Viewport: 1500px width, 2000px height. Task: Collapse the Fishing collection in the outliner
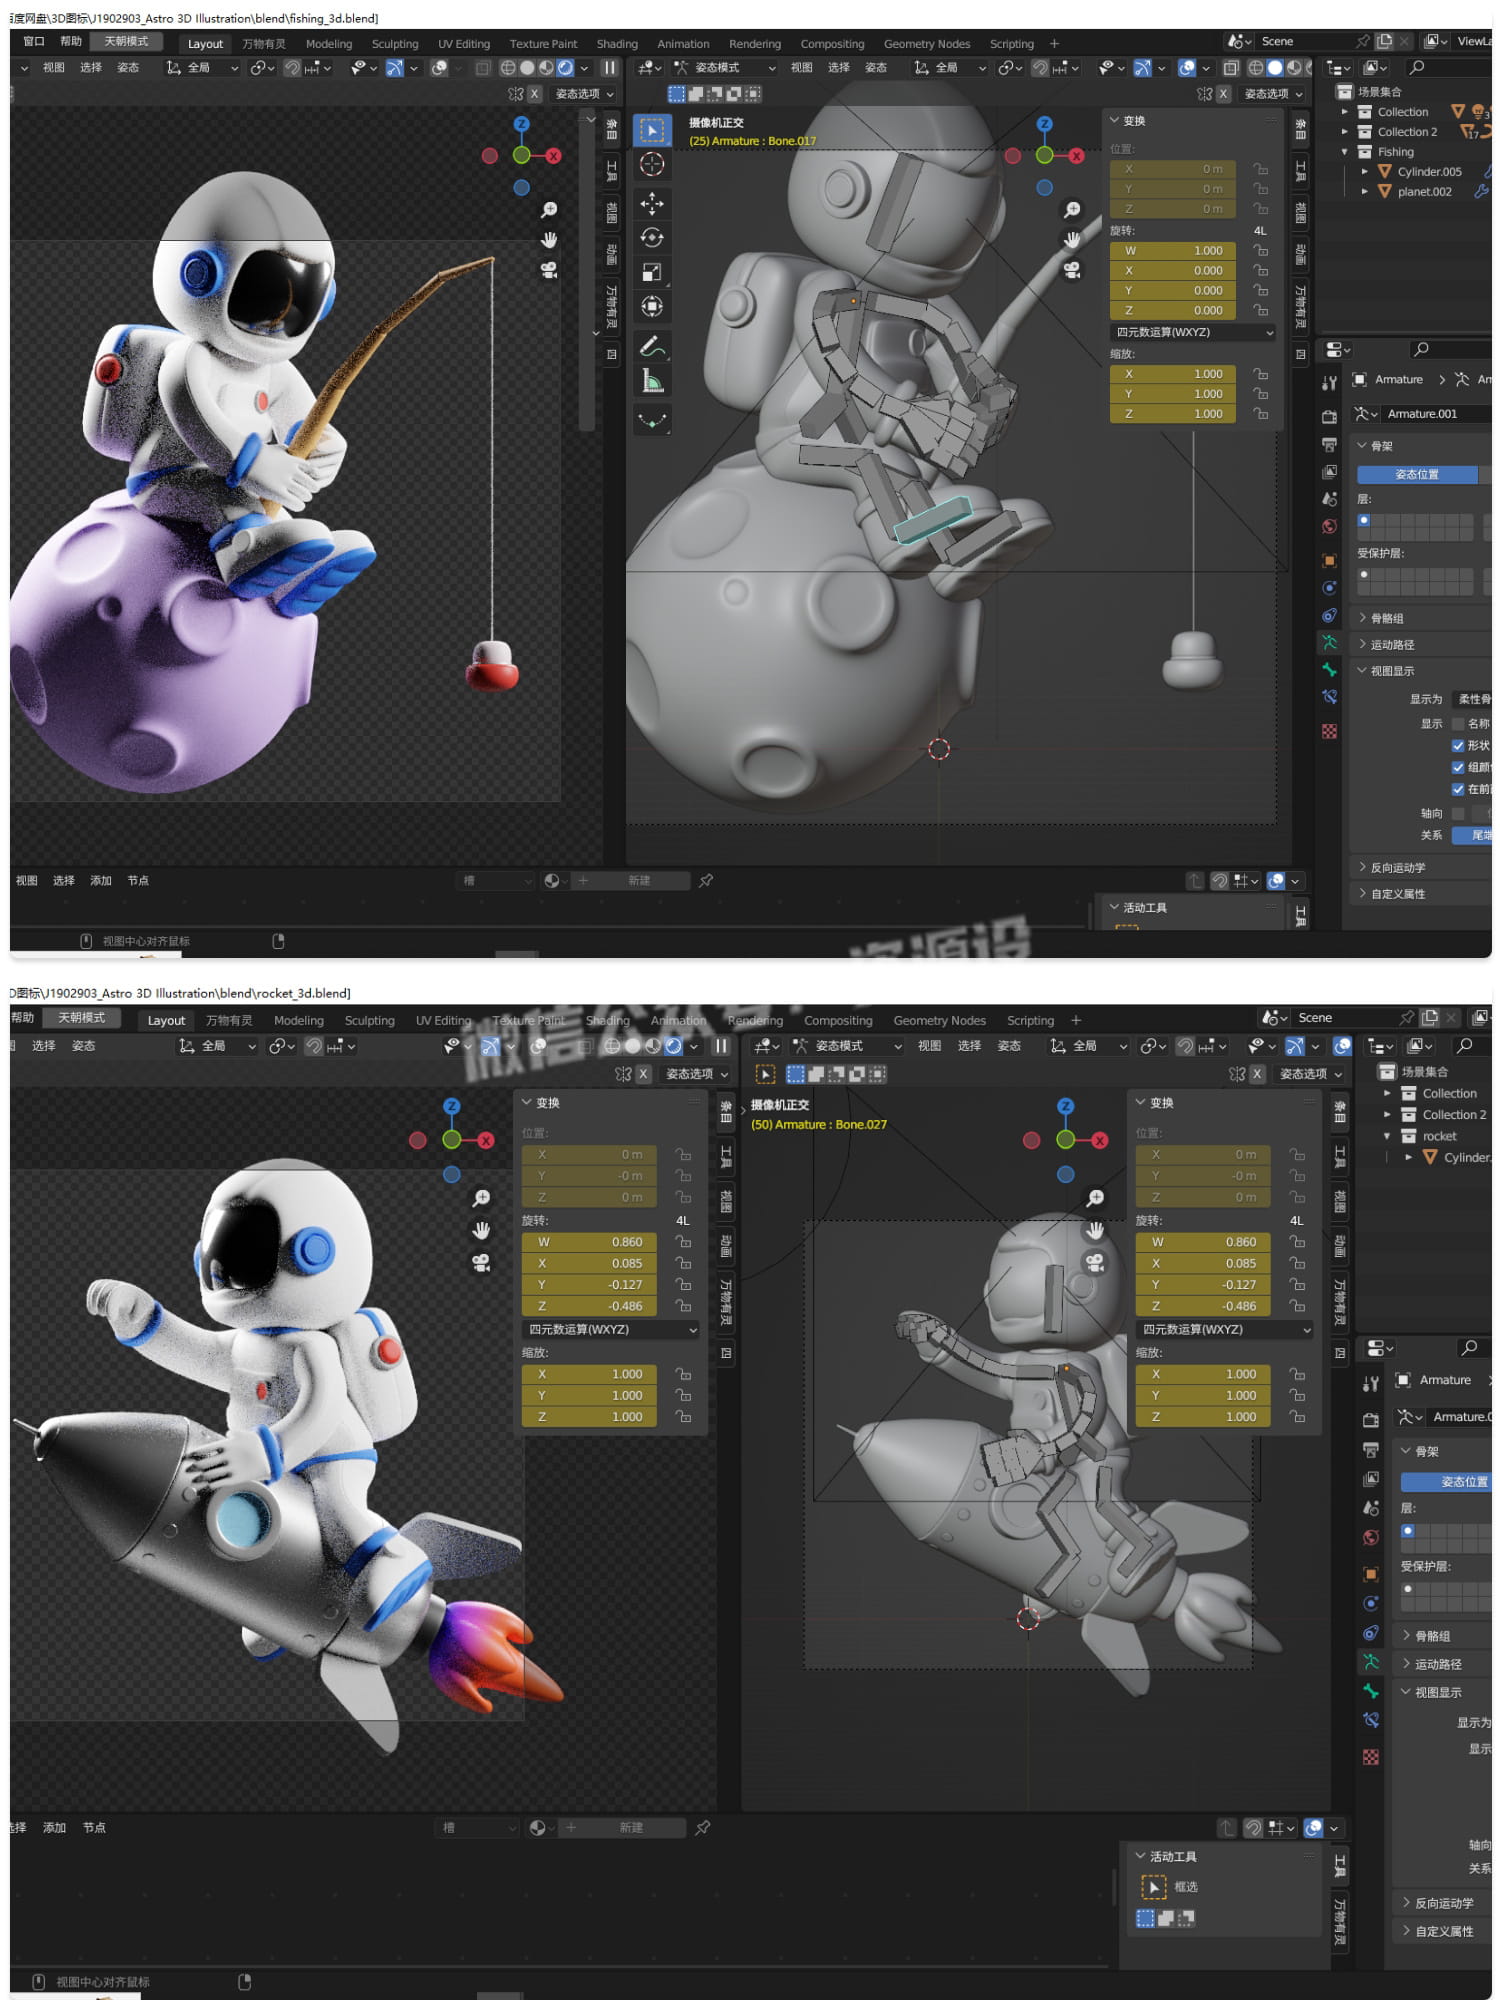(x=1345, y=152)
